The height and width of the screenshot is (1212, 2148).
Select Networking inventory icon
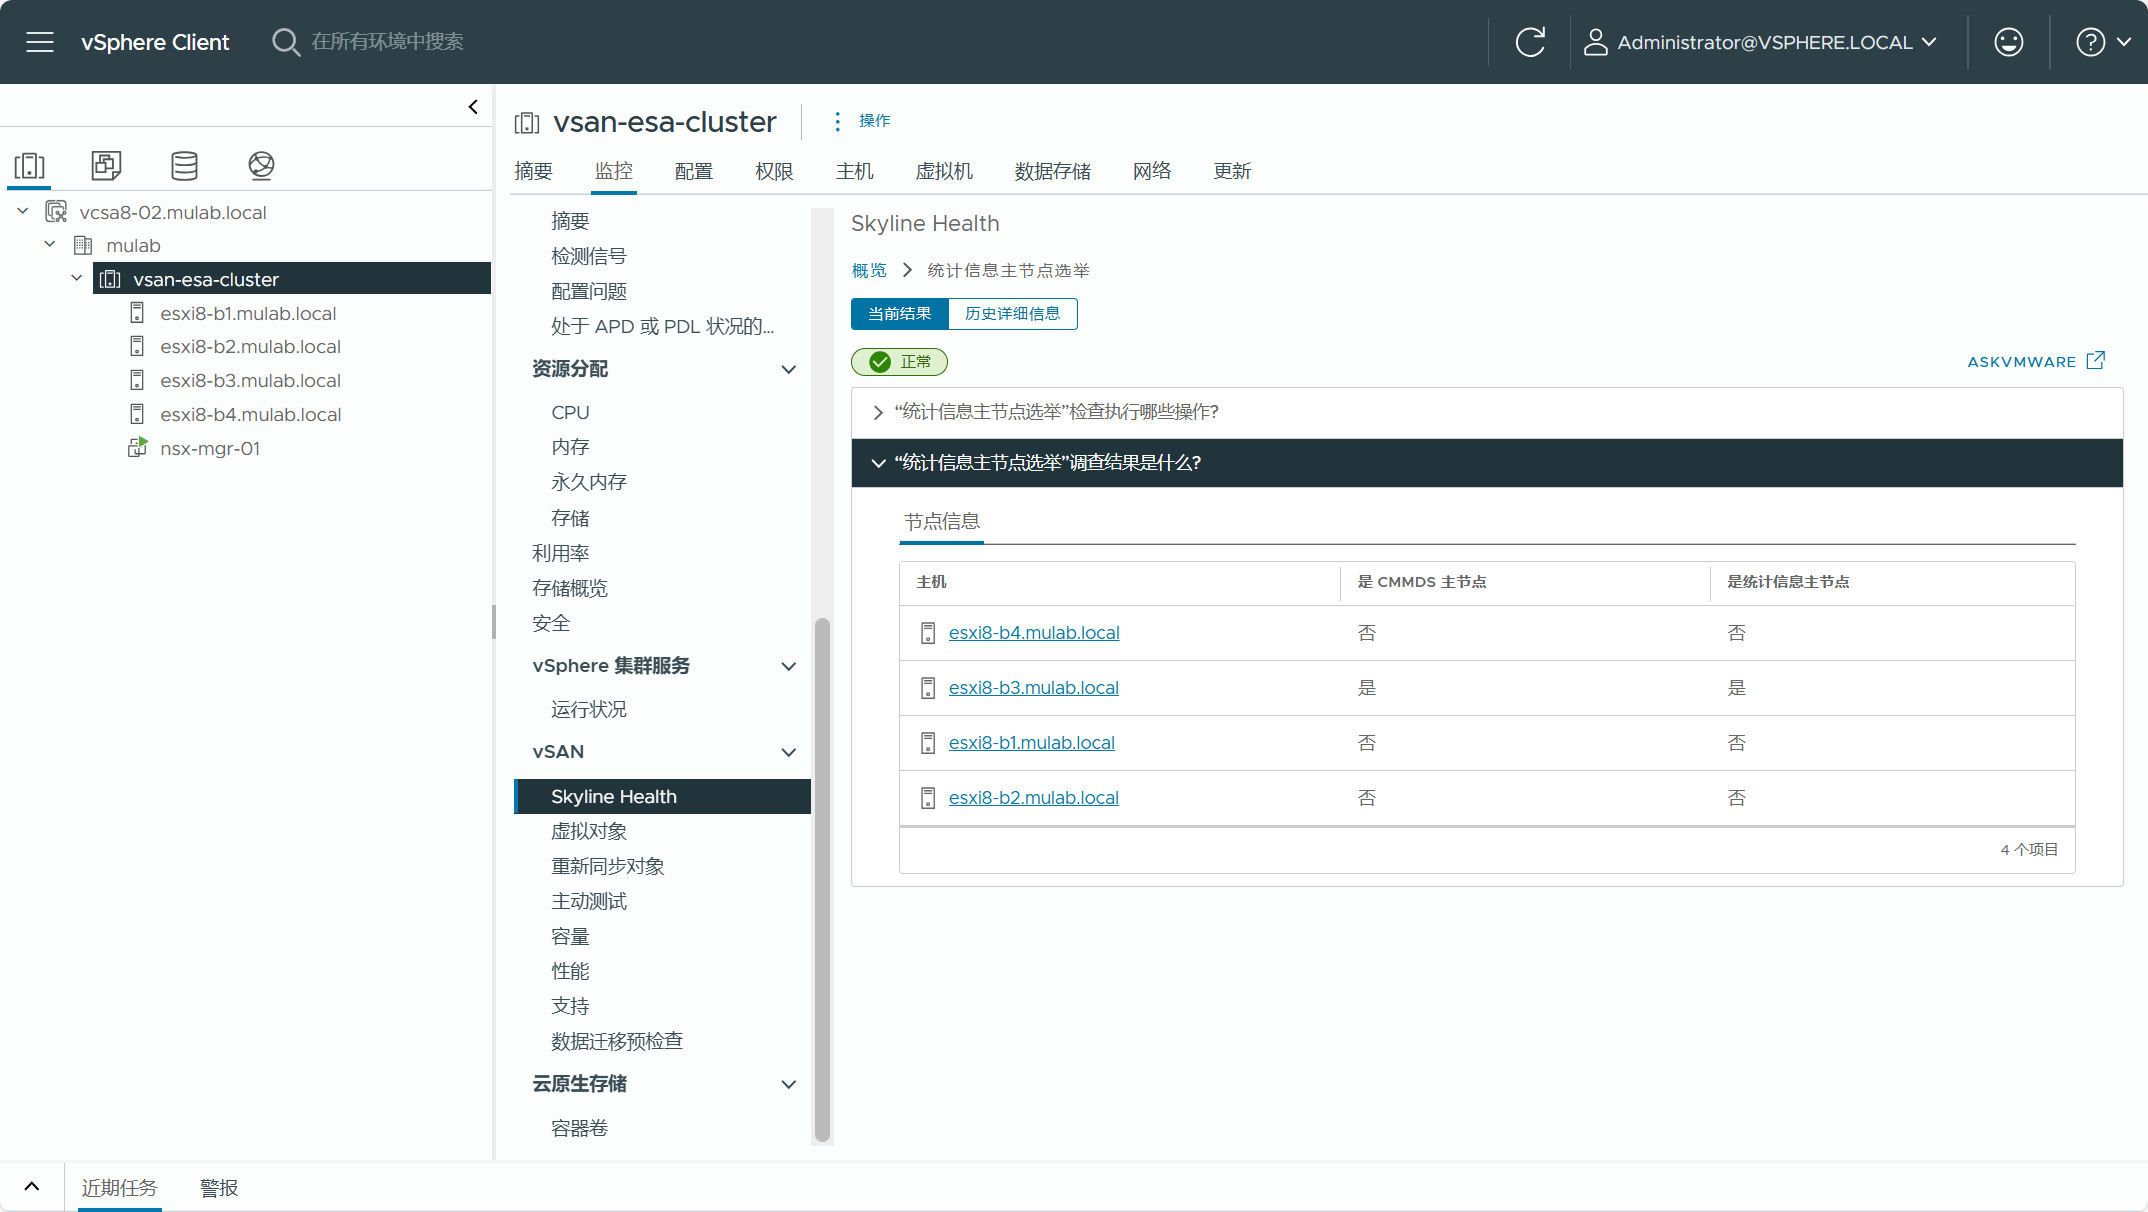[261, 165]
